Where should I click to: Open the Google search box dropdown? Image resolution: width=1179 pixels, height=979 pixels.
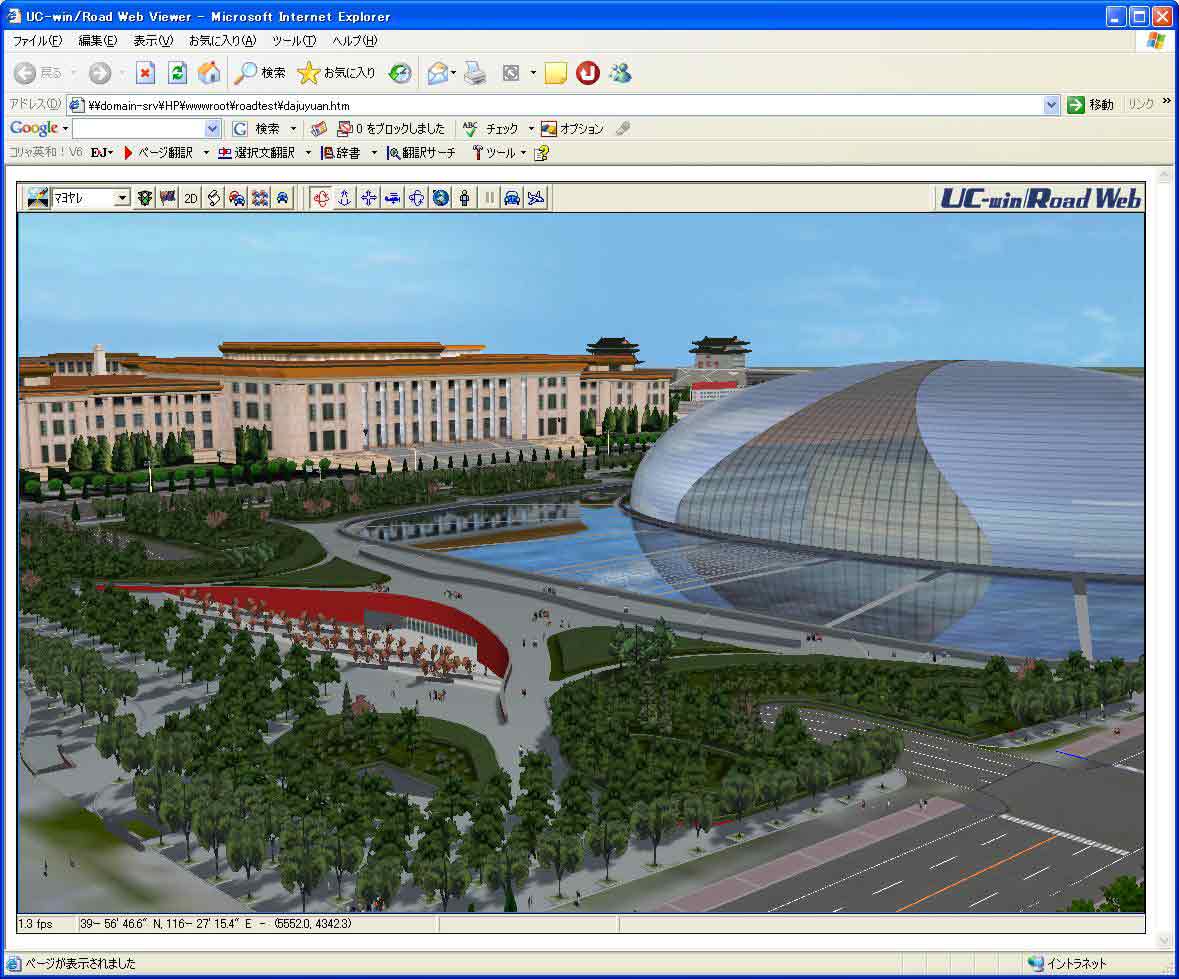pos(212,129)
